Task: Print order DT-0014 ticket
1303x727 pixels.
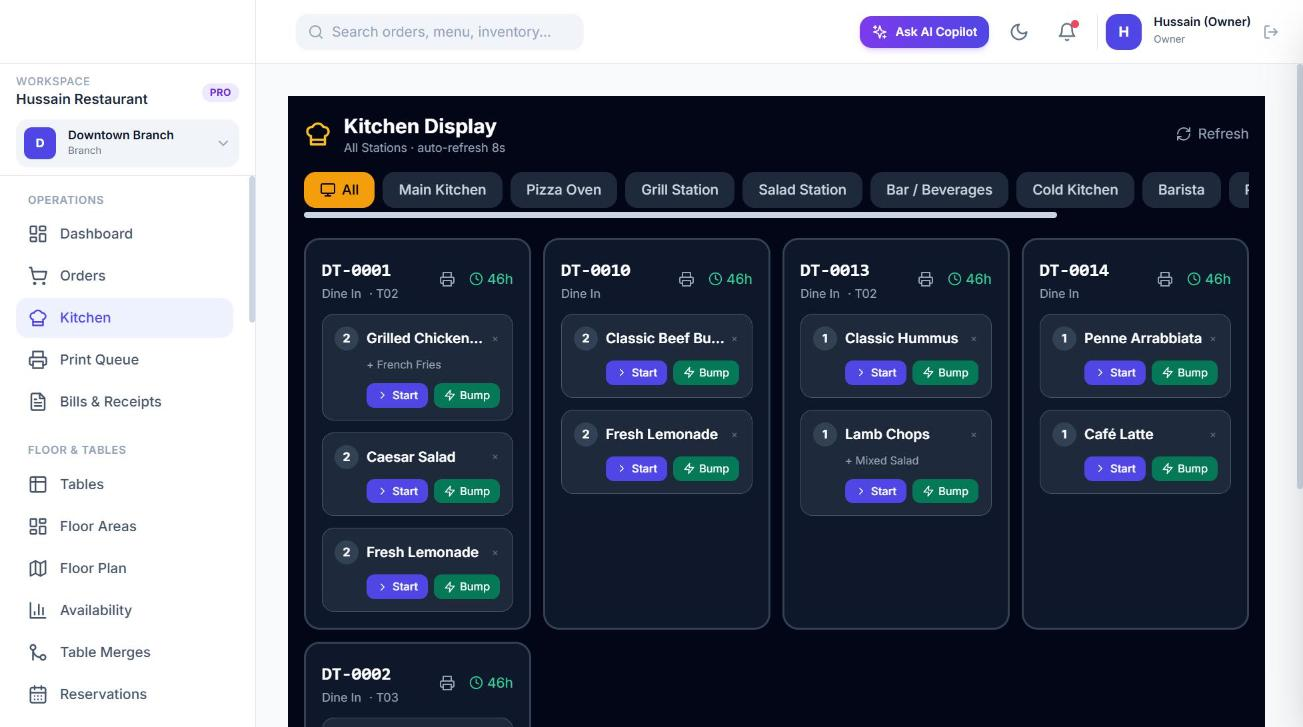Action: pos(1164,279)
